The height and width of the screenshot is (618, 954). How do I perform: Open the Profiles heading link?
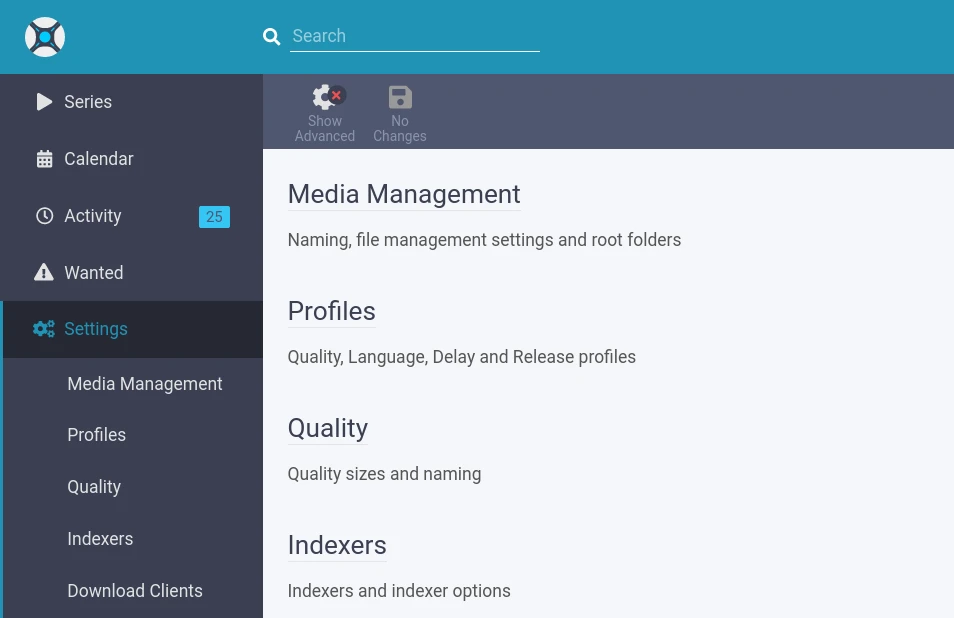click(331, 311)
